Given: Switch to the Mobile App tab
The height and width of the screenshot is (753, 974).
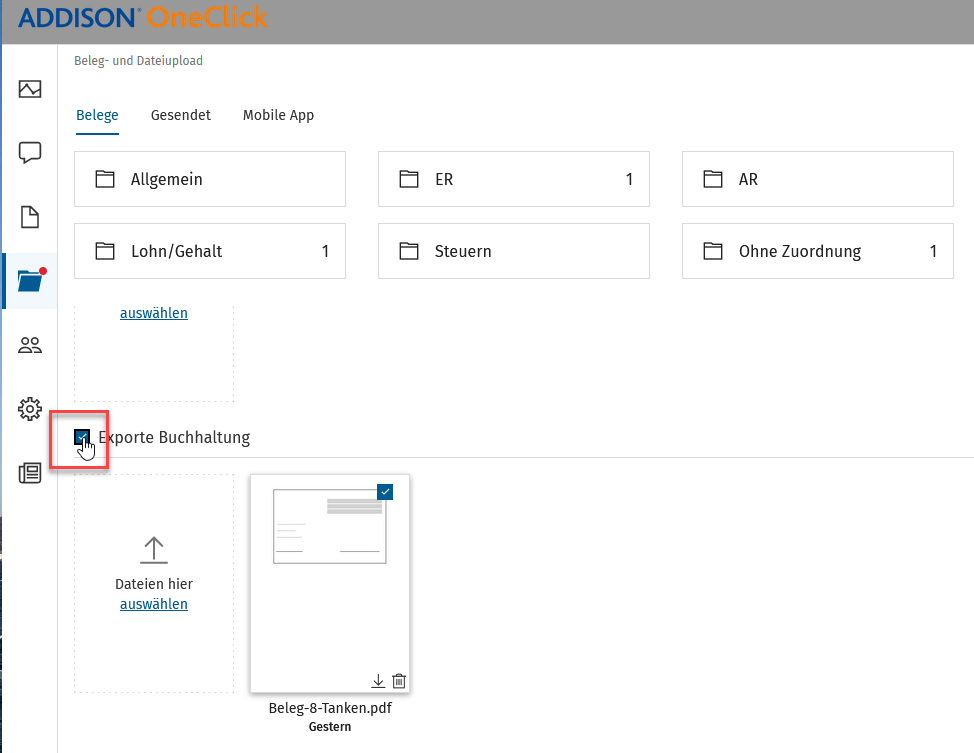Looking at the screenshot, I should 278,115.
